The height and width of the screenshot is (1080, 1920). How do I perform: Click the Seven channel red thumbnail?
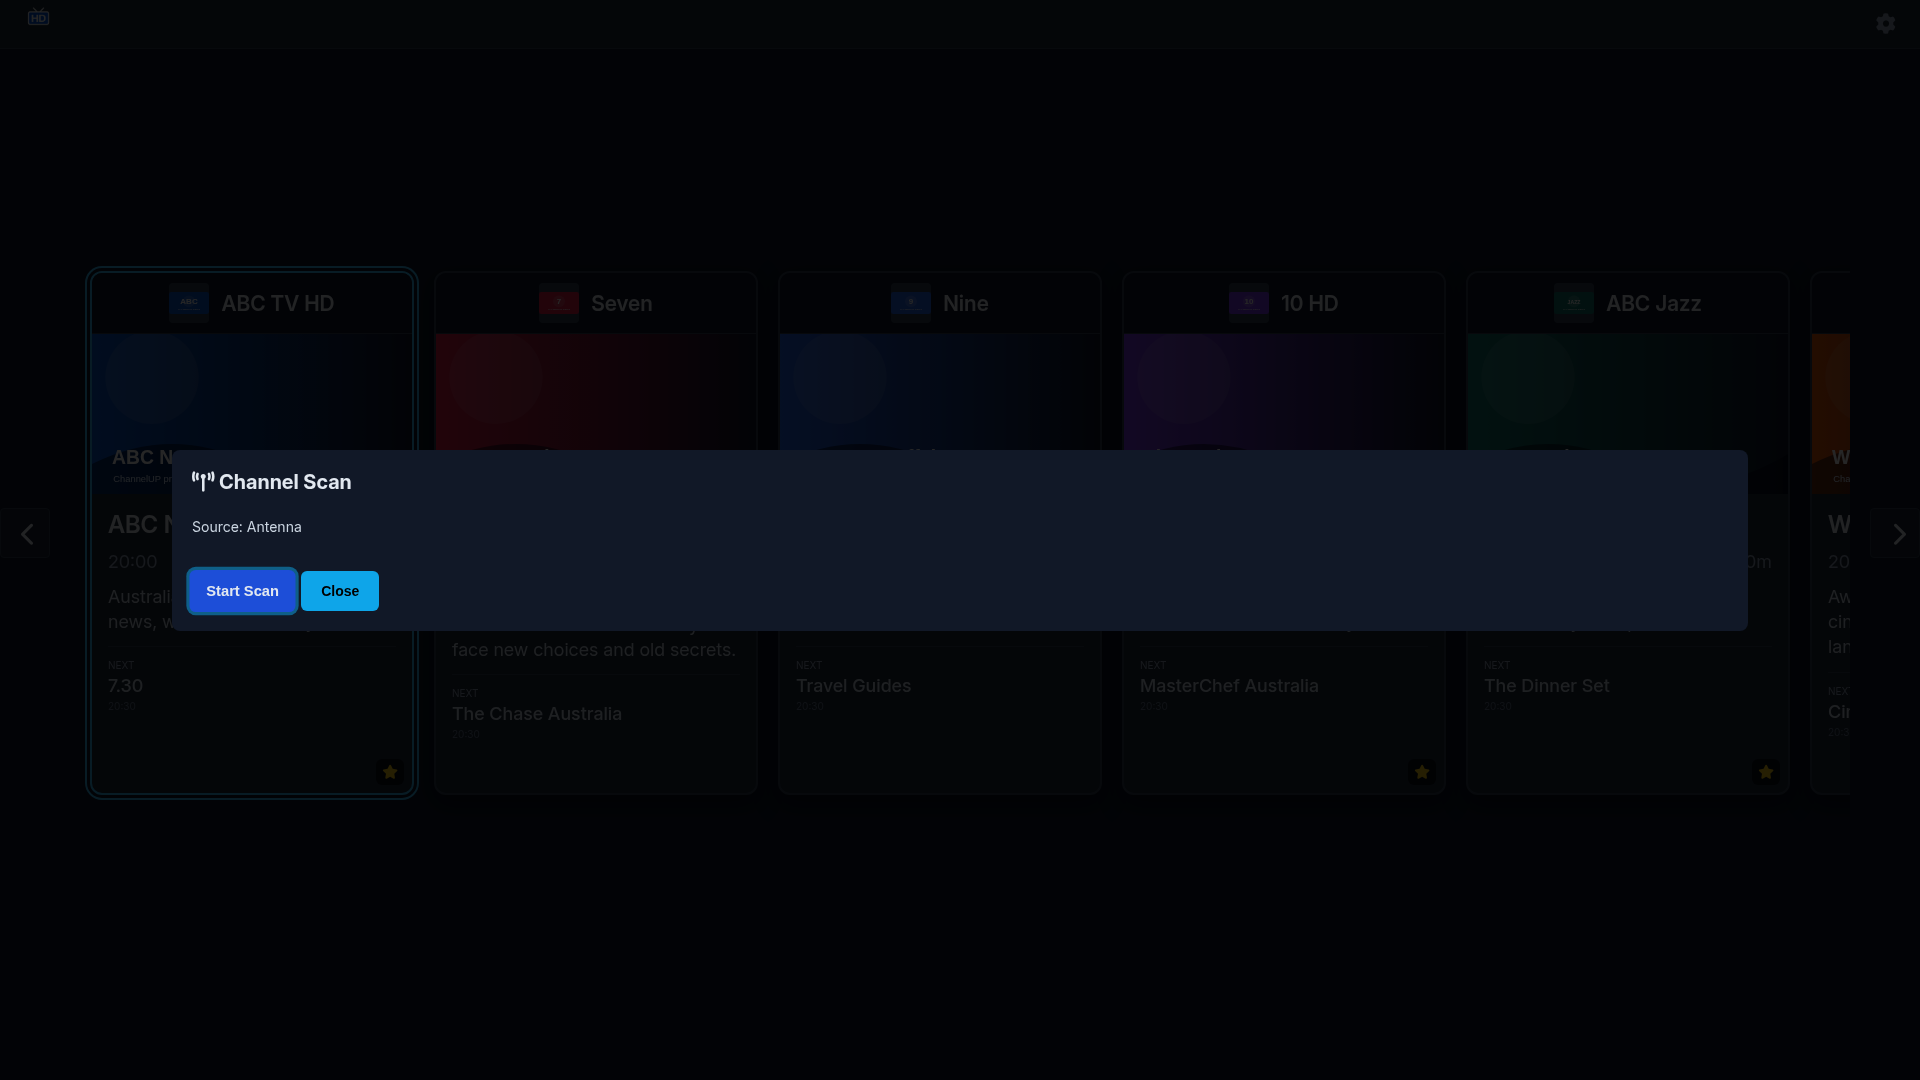pos(596,391)
